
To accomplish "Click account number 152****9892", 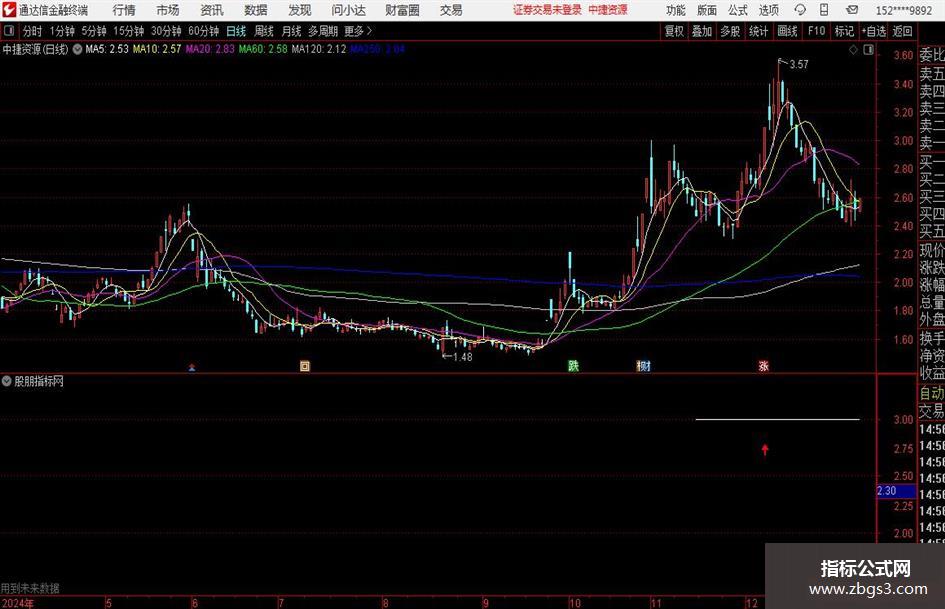I will 904,10.
